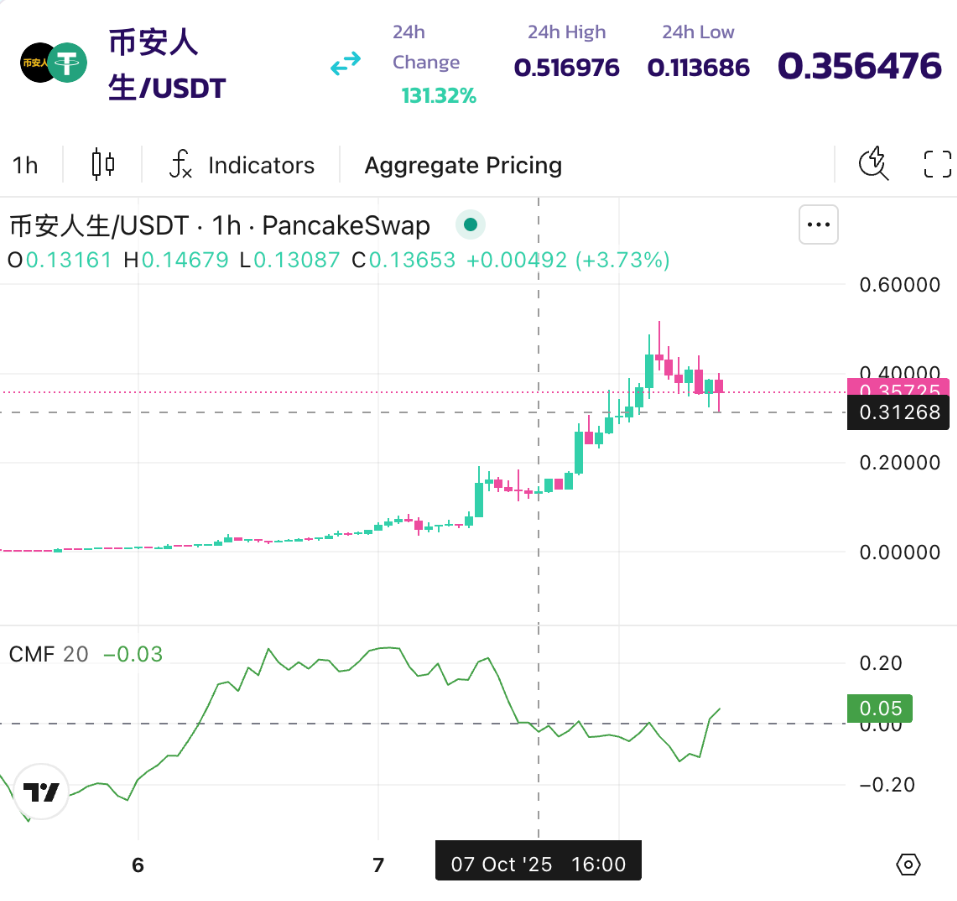
Task: Select the candlestick chart style icon
Action: tap(103, 165)
